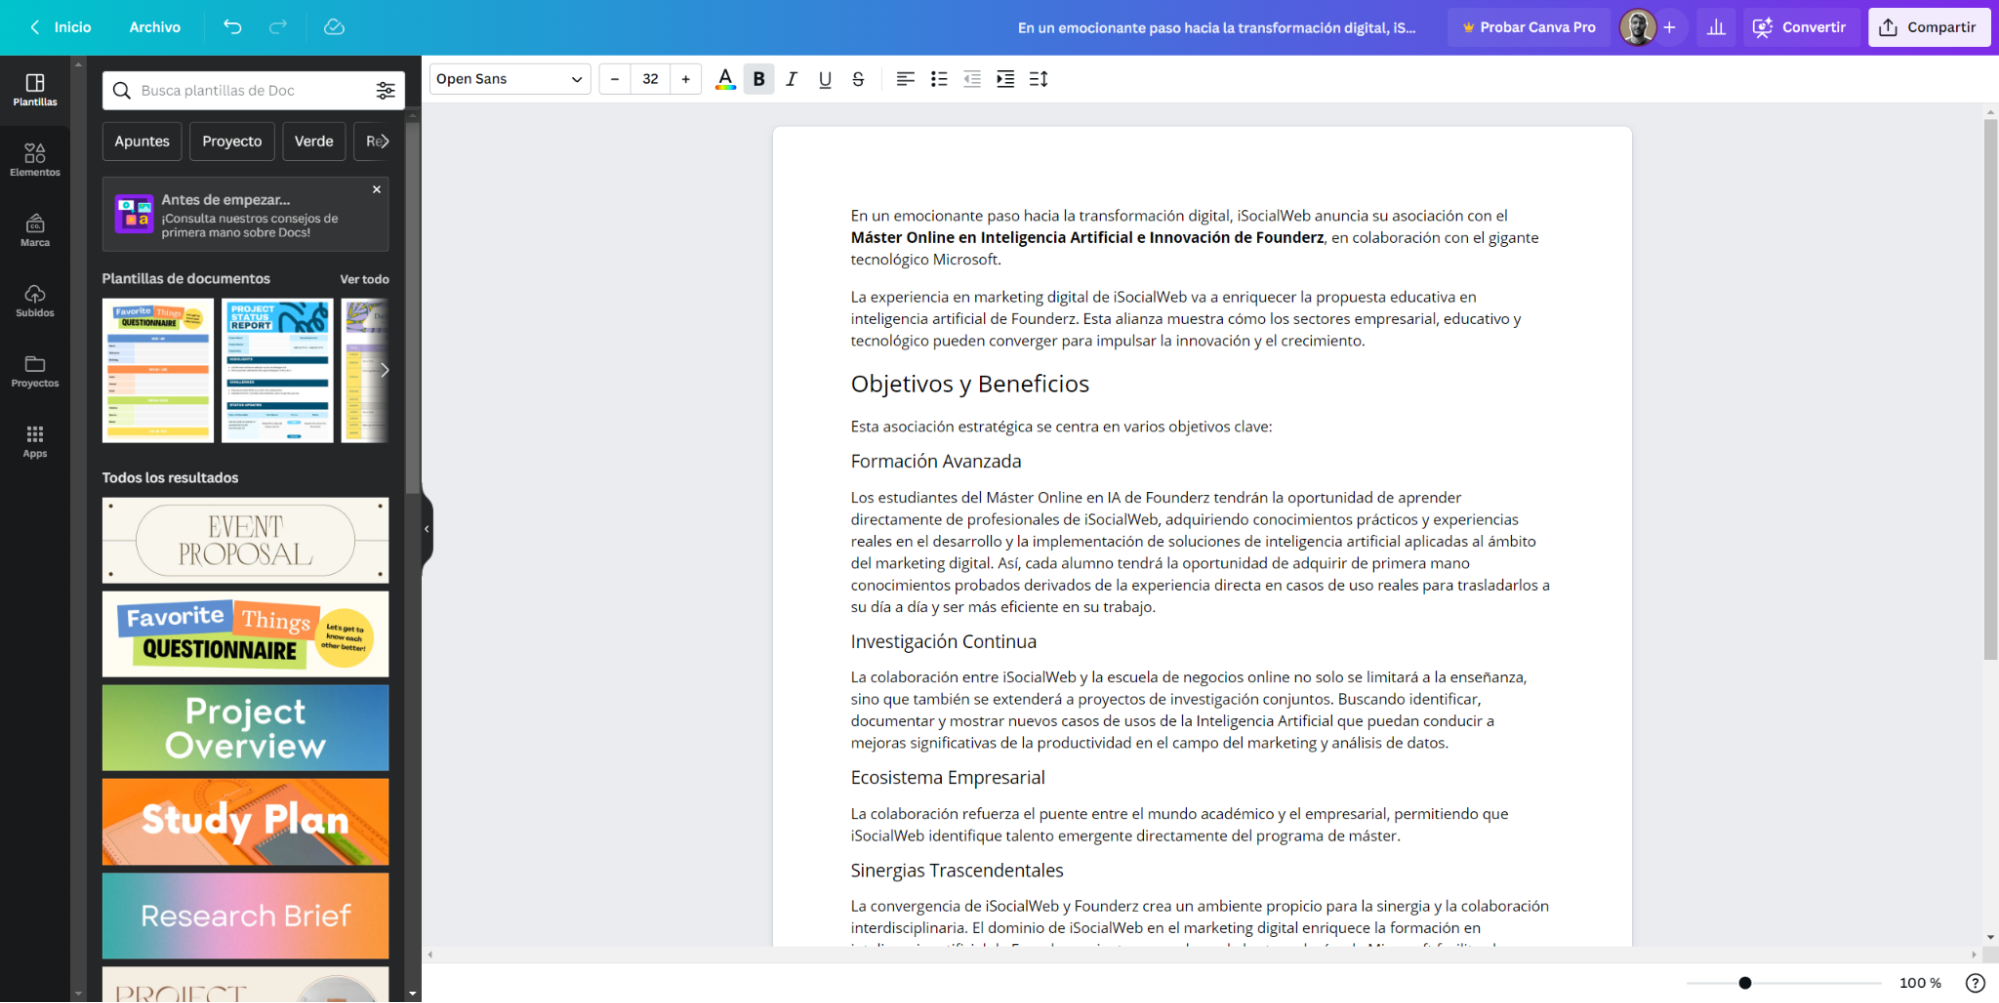This screenshot has width=1999, height=1003.
Task: Toggle italic formatting
Action: pos(791,79)
